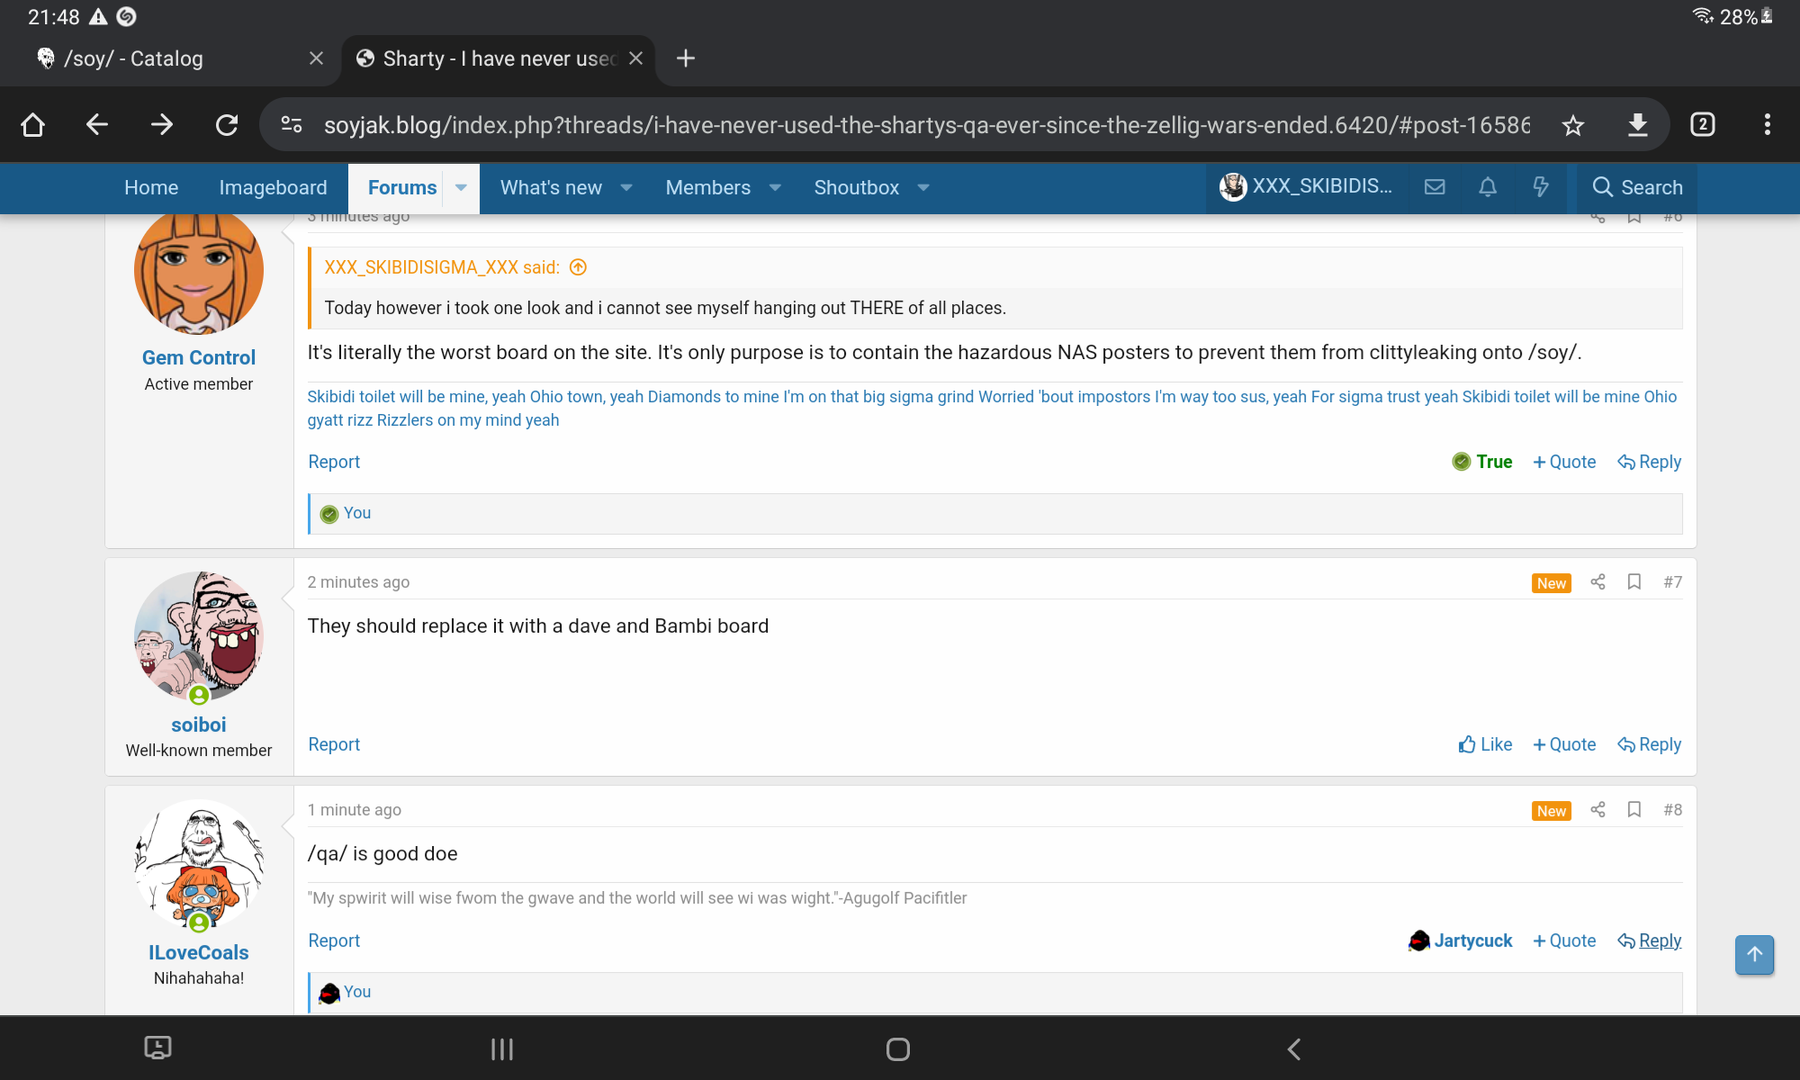The height and width of the screenshot is (1080, 1800).
Task: Jump to top with the blue arrow button
Action: point(1754,955)
